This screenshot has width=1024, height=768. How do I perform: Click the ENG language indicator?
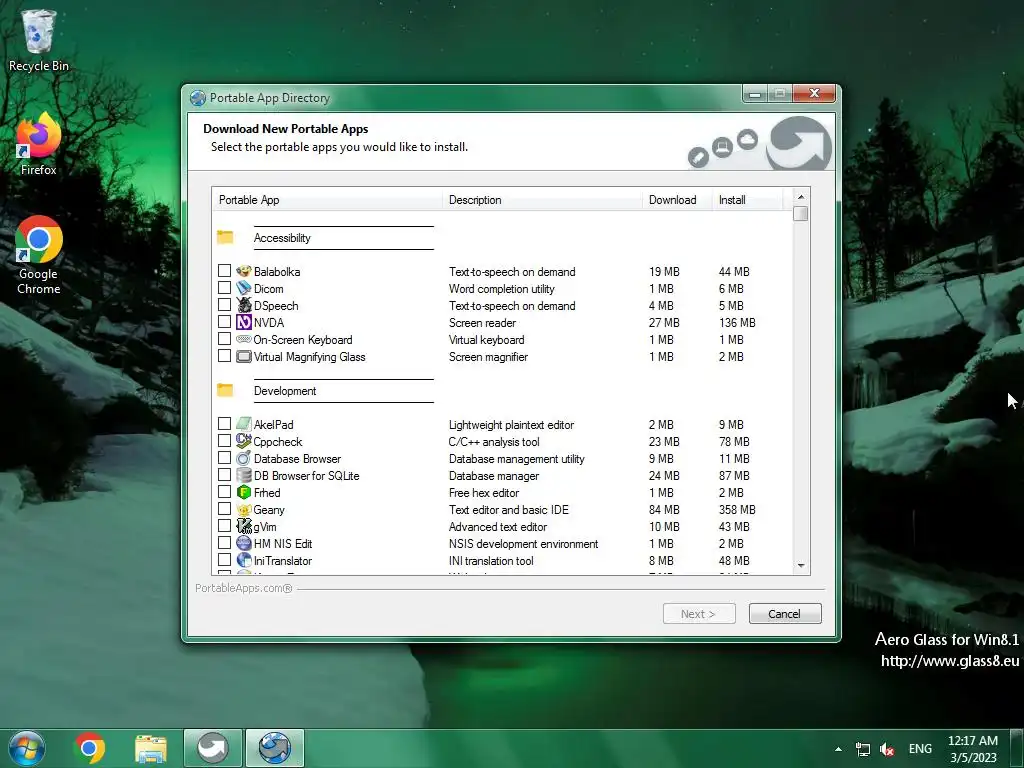coord(920,749)
